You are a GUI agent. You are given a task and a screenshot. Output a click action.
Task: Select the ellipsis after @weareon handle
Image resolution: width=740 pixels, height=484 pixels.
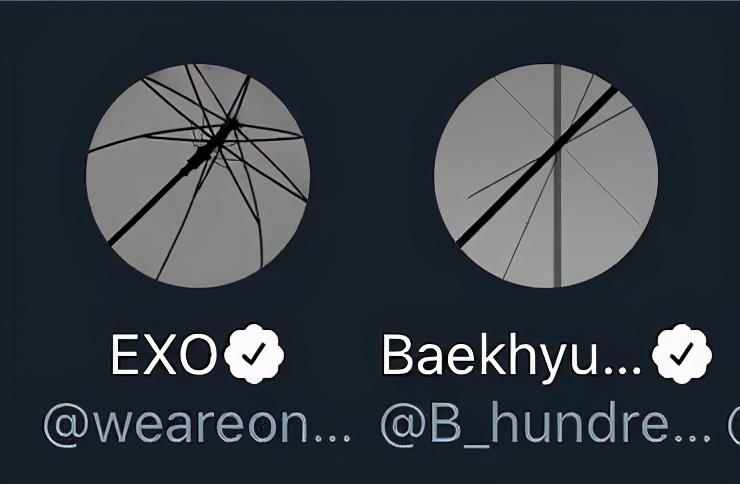(333, 438)
